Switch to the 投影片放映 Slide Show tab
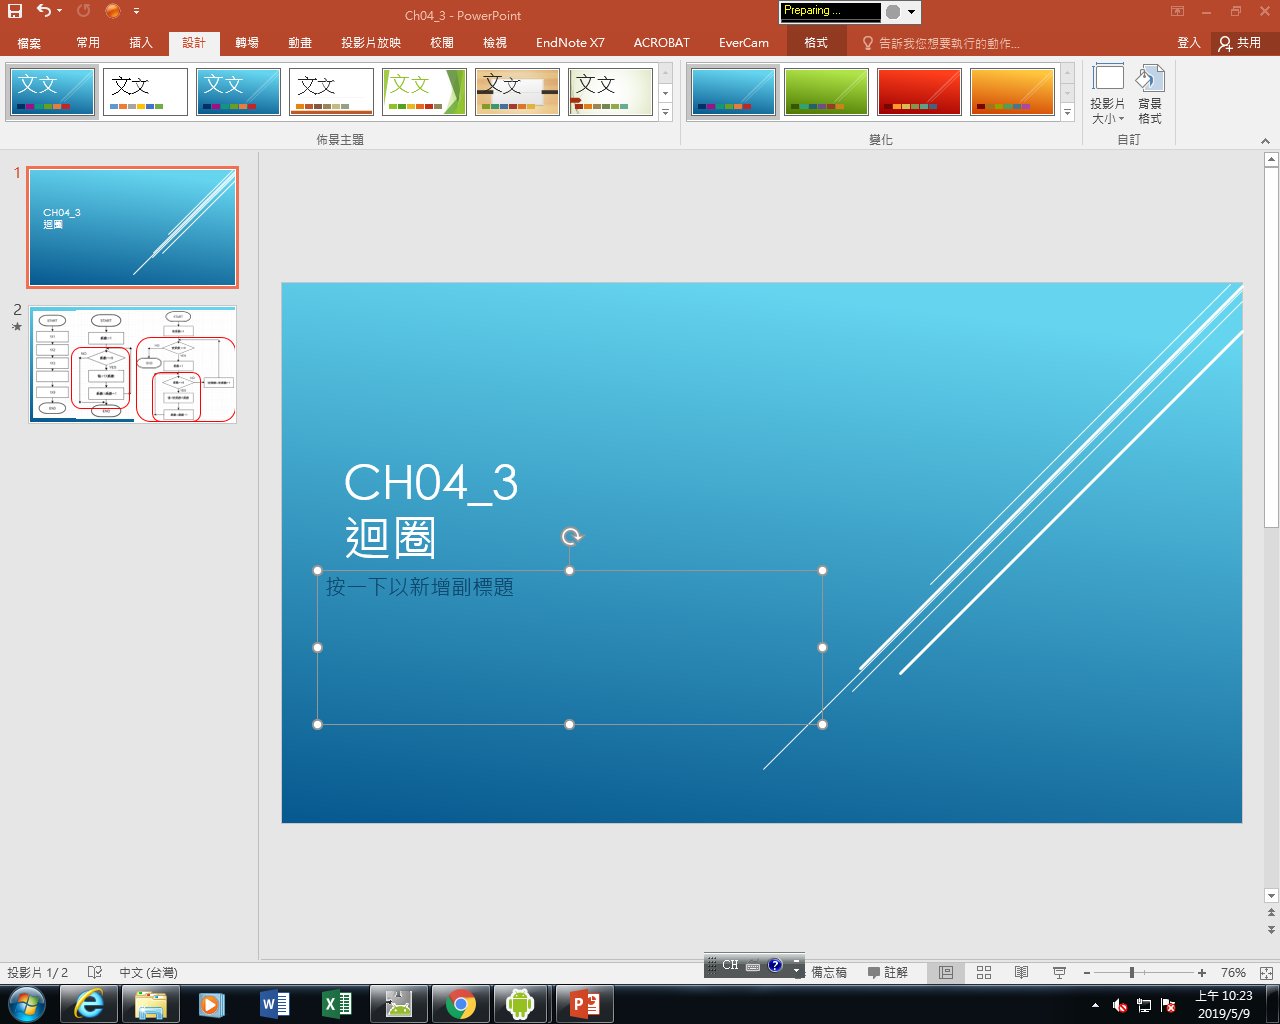This screenshot has width=1280, height=1024. [x=371, y=43]
